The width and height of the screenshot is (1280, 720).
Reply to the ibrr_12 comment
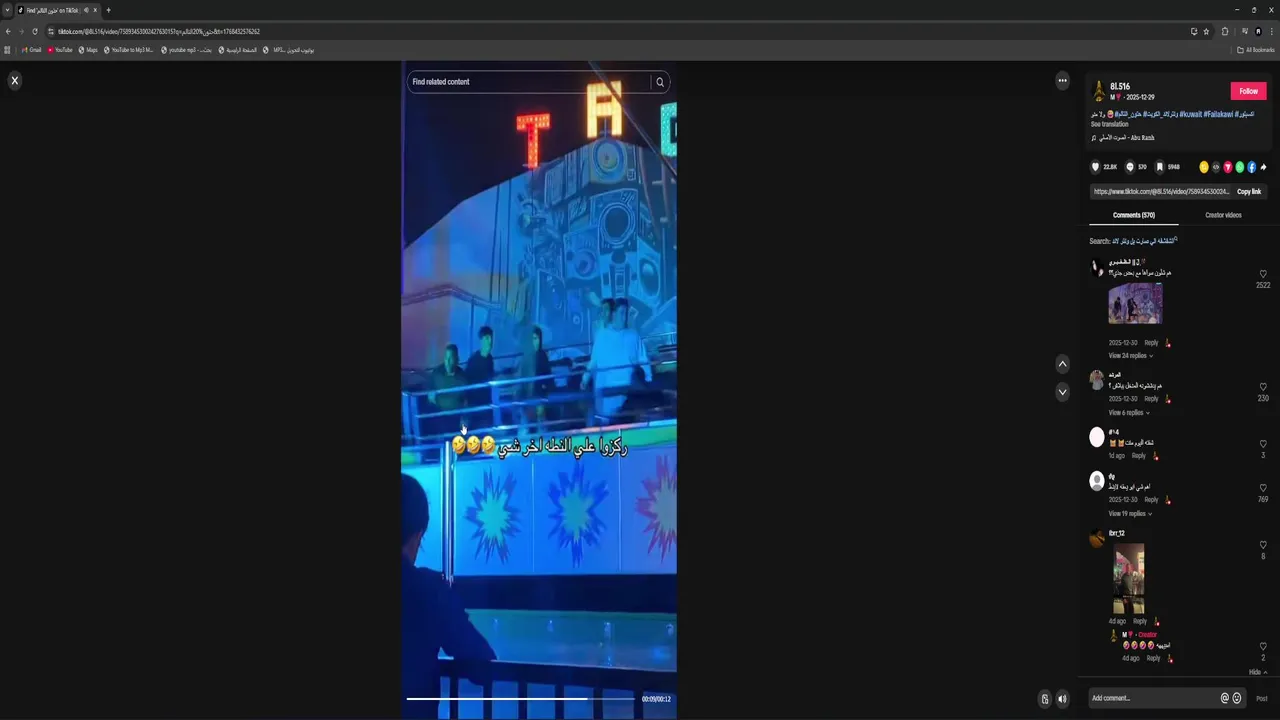[x=1140, y=621]
